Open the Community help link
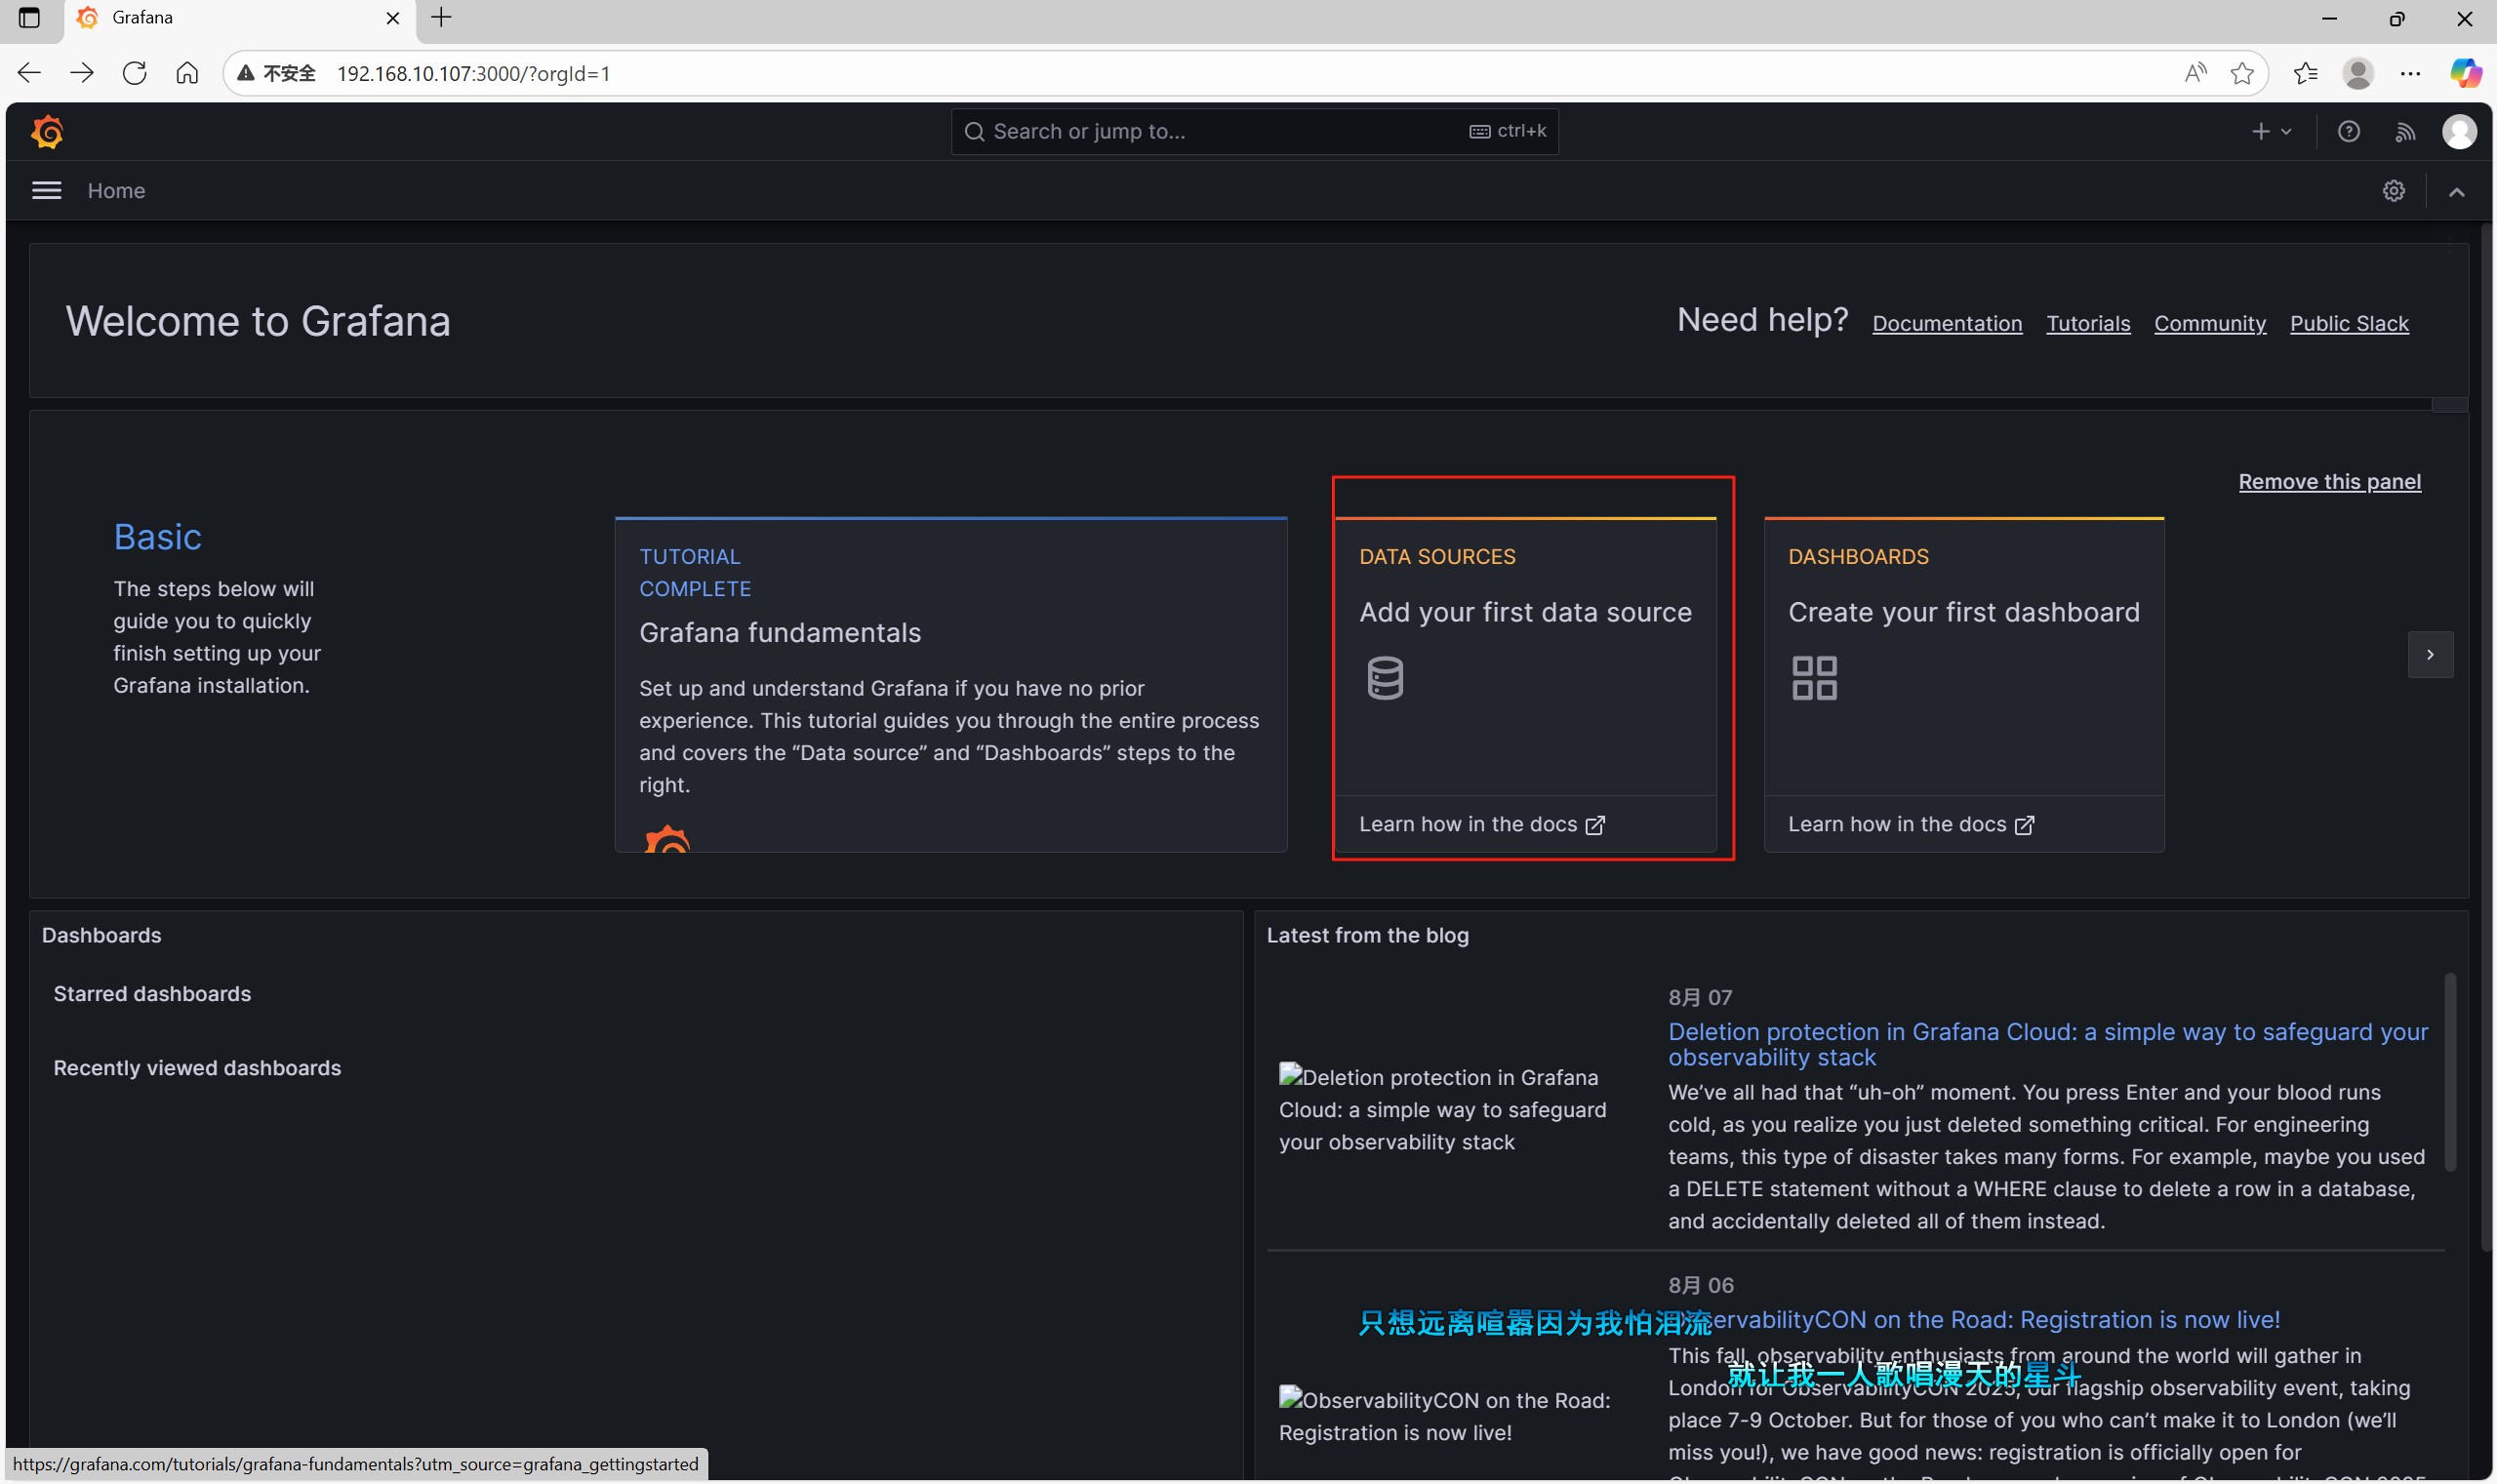This screenshot has width=2497, height=1484. [x=2209, y=323]
